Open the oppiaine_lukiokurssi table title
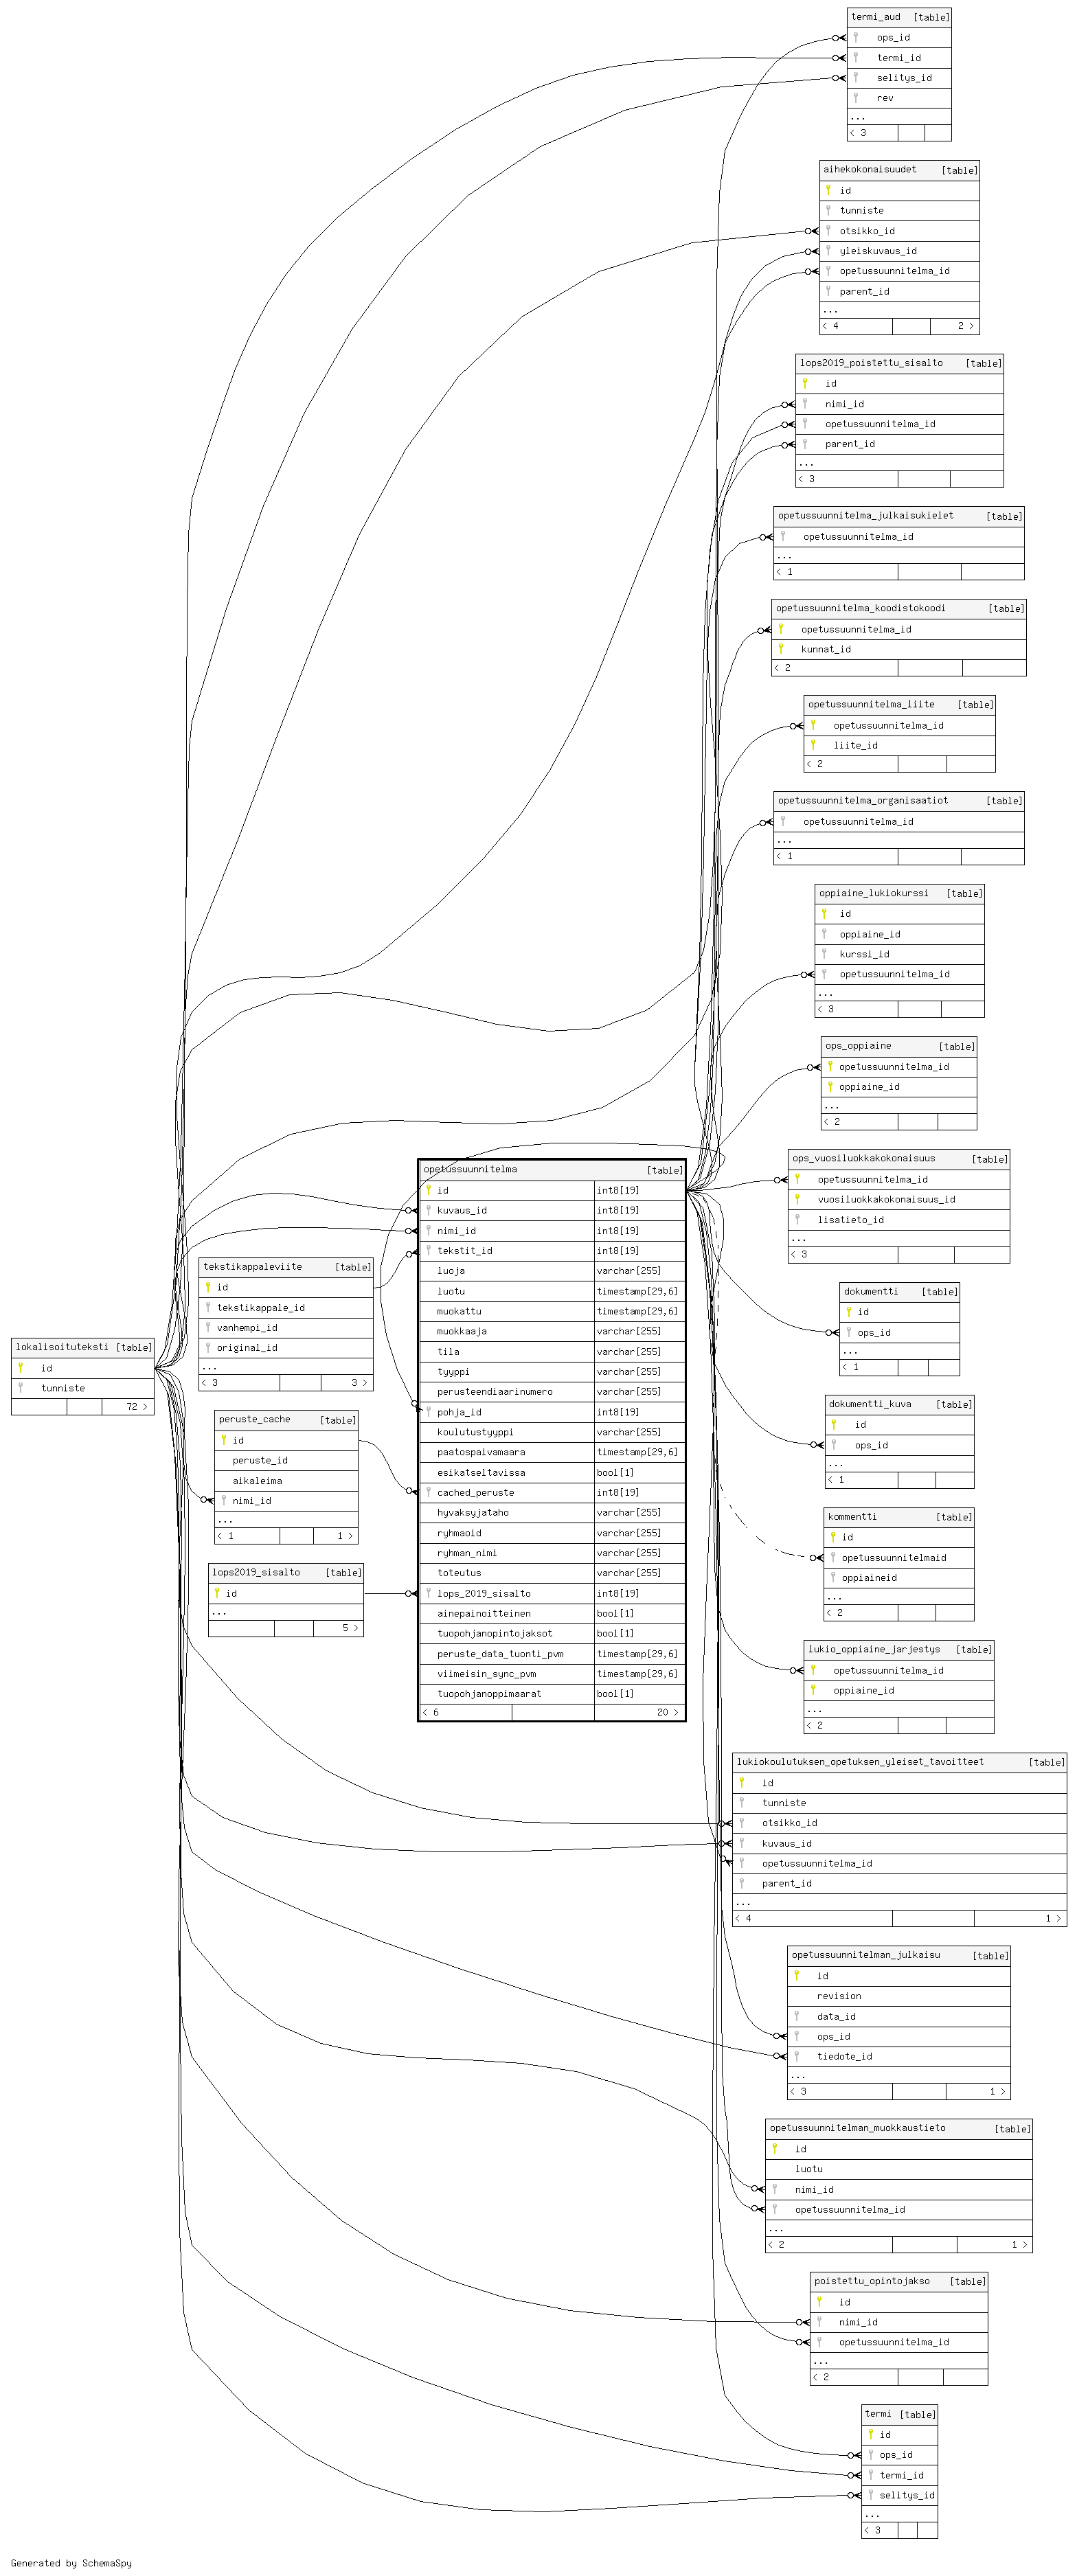Image resolution: width=1077 pixels, height=2576 pixels. (x=874, y=893)
